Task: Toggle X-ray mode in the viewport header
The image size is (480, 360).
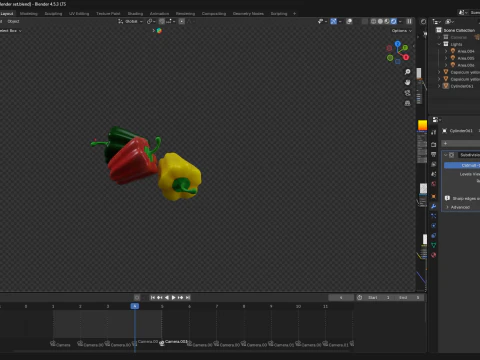Action: [x=365, y=21]
